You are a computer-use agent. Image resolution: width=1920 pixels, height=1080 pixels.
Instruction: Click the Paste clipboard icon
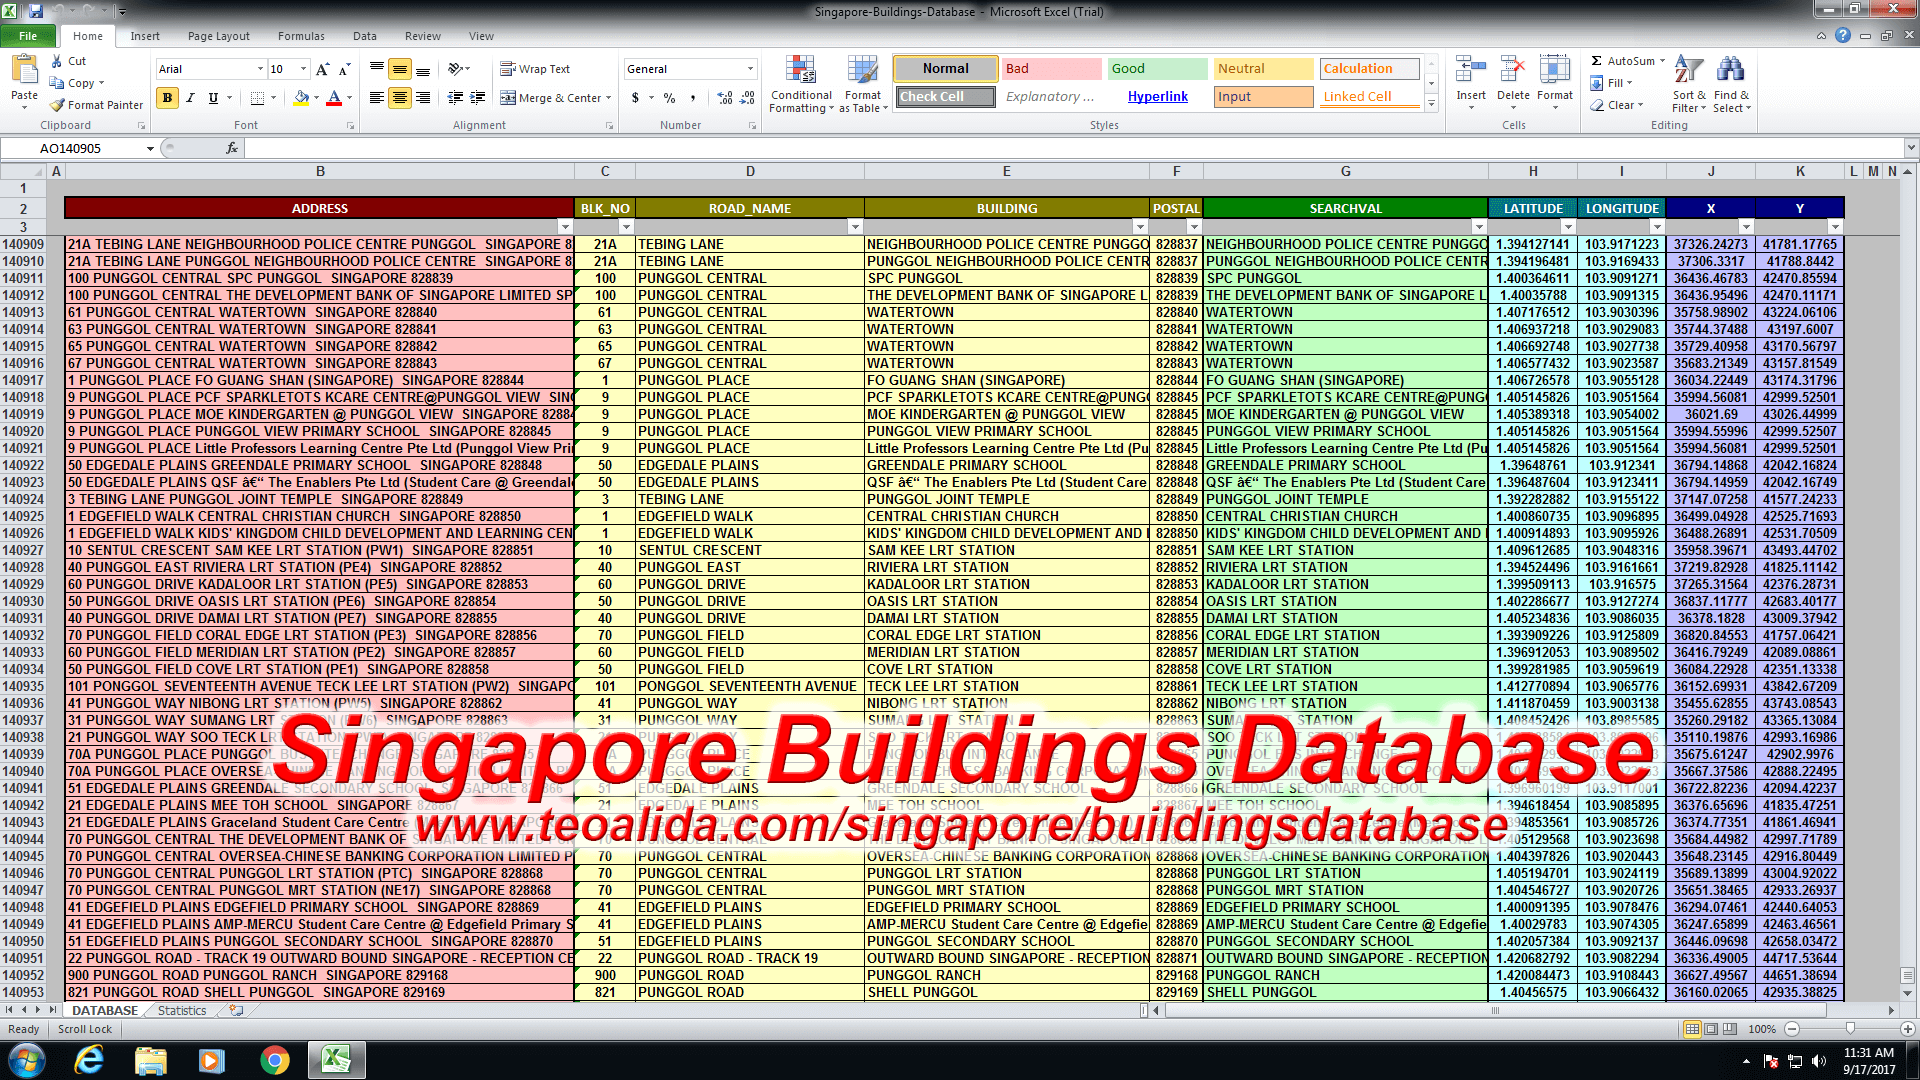[x=24, y=72]
